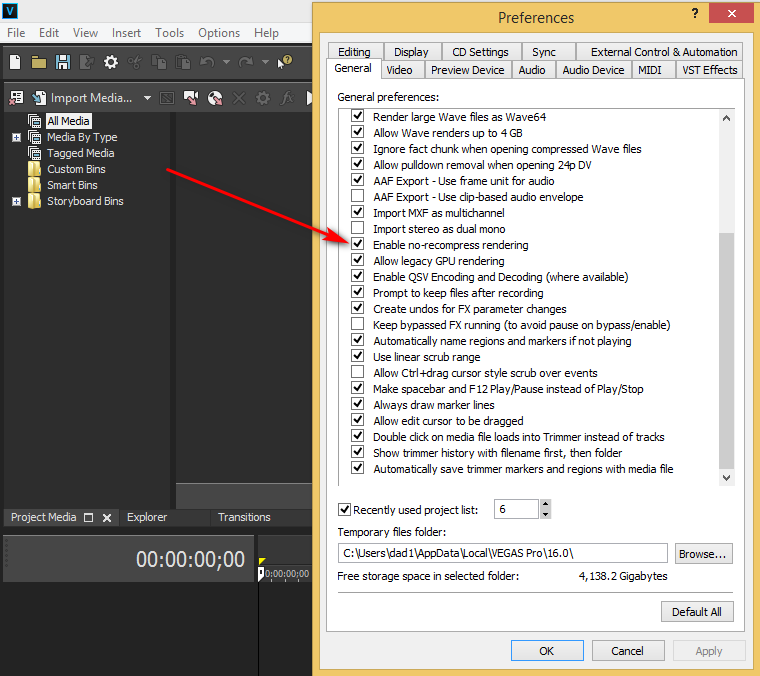Select the Smart Bins folder
The width and height of the screenshot is (760, 676).
point(72,185)
